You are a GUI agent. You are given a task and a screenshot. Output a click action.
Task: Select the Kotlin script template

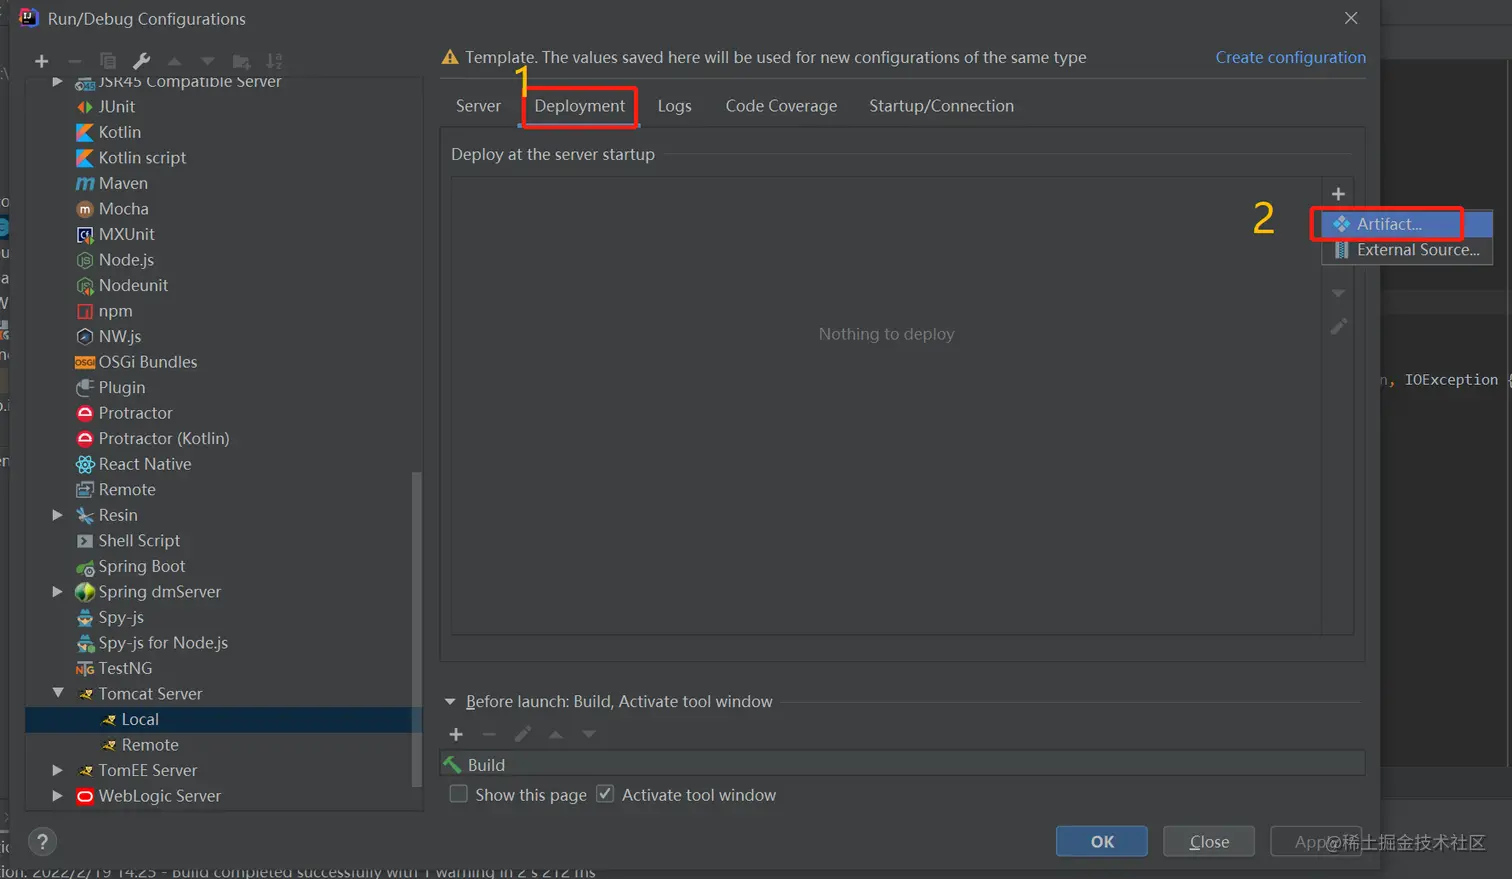point(142,158)
